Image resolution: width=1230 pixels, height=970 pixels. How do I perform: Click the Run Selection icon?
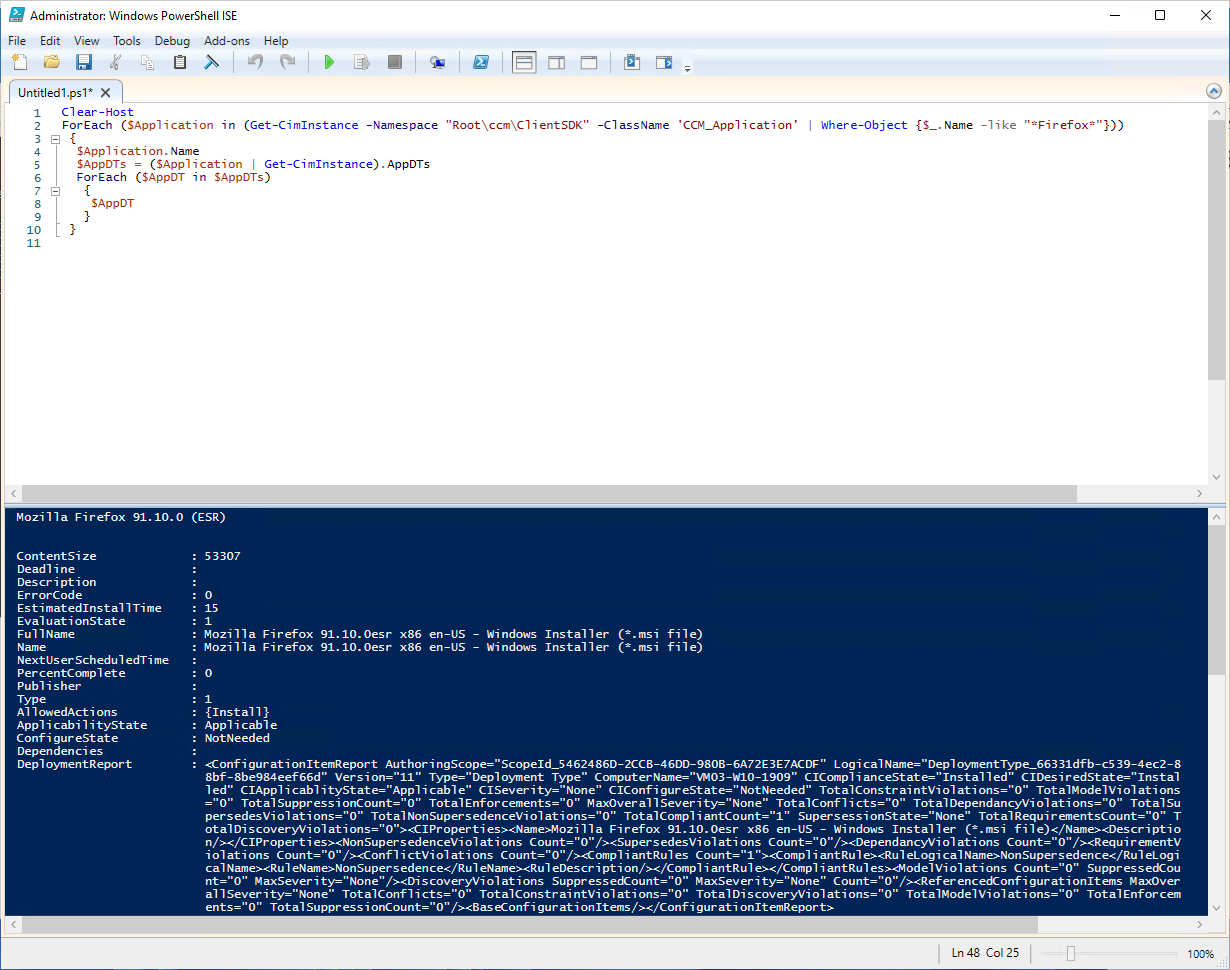click(x=362, y=63)
